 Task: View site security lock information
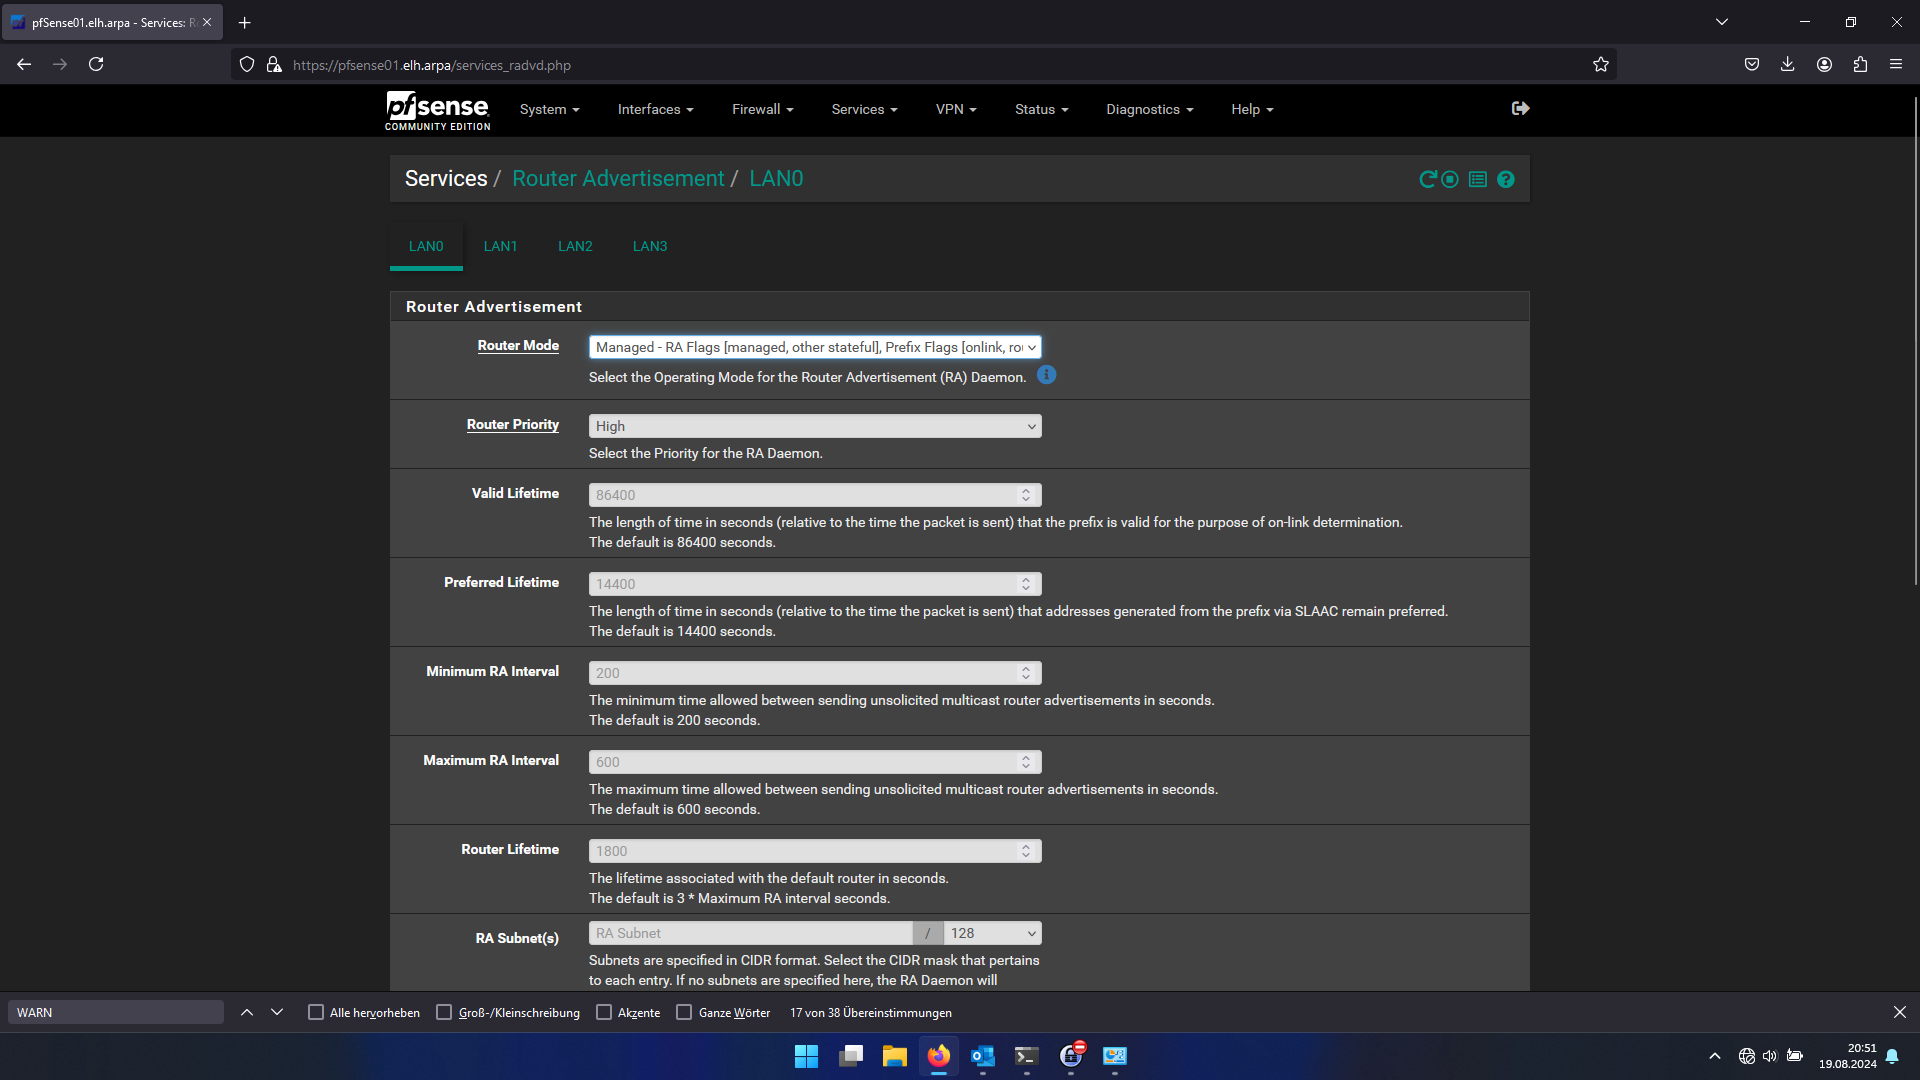[x=274, y=65]
